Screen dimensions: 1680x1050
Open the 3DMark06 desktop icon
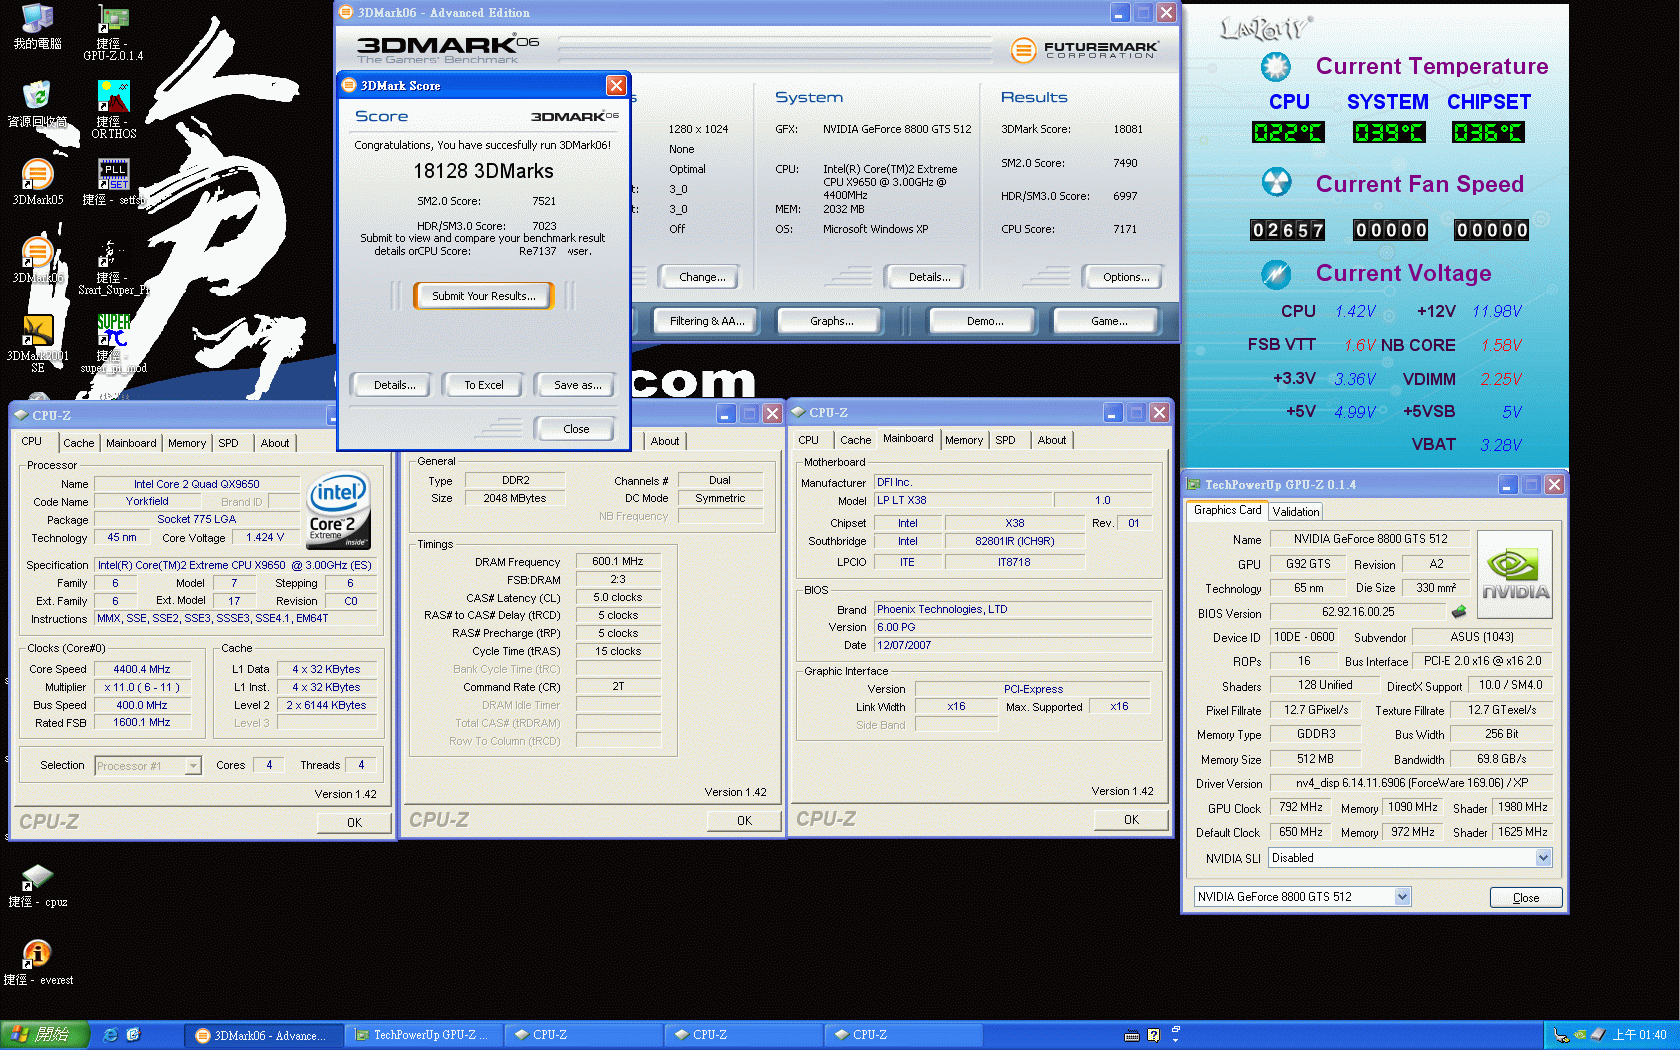tap(37, 260)
